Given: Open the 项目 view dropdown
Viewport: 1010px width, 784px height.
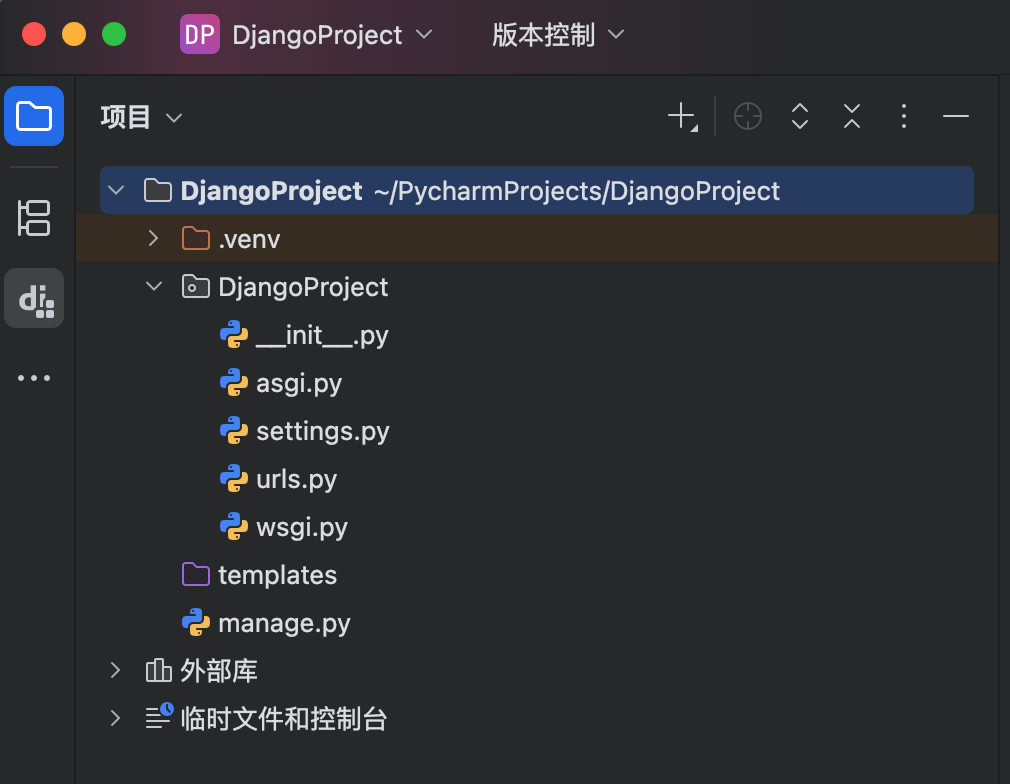Looking at the screenshot, I should click(141, 117).
